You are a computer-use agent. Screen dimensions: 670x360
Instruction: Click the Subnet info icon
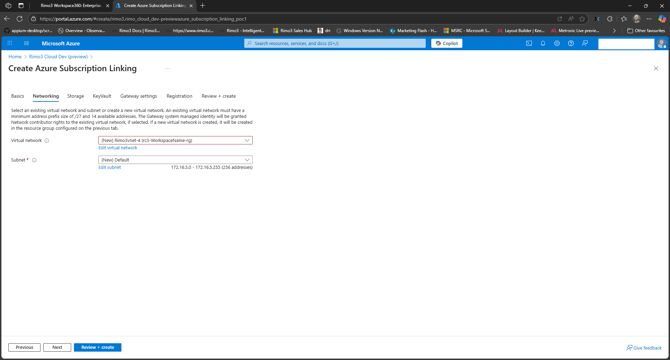(x=34, y=160)
